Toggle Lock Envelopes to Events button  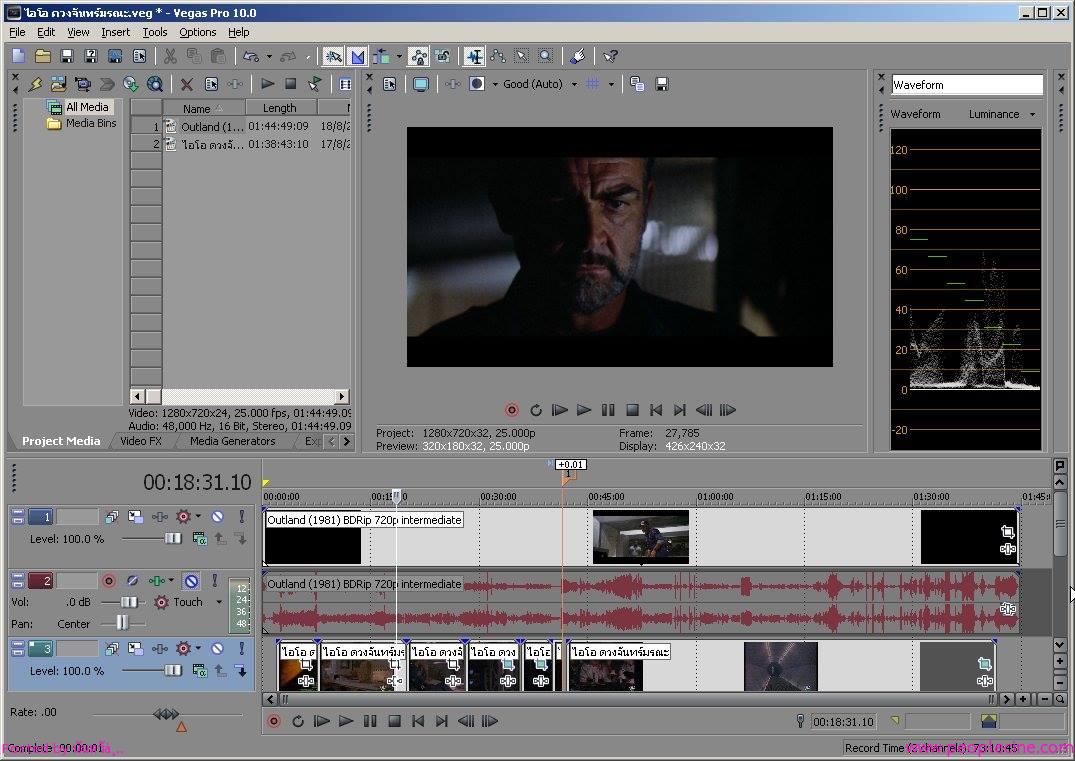[x=418, y=56]
